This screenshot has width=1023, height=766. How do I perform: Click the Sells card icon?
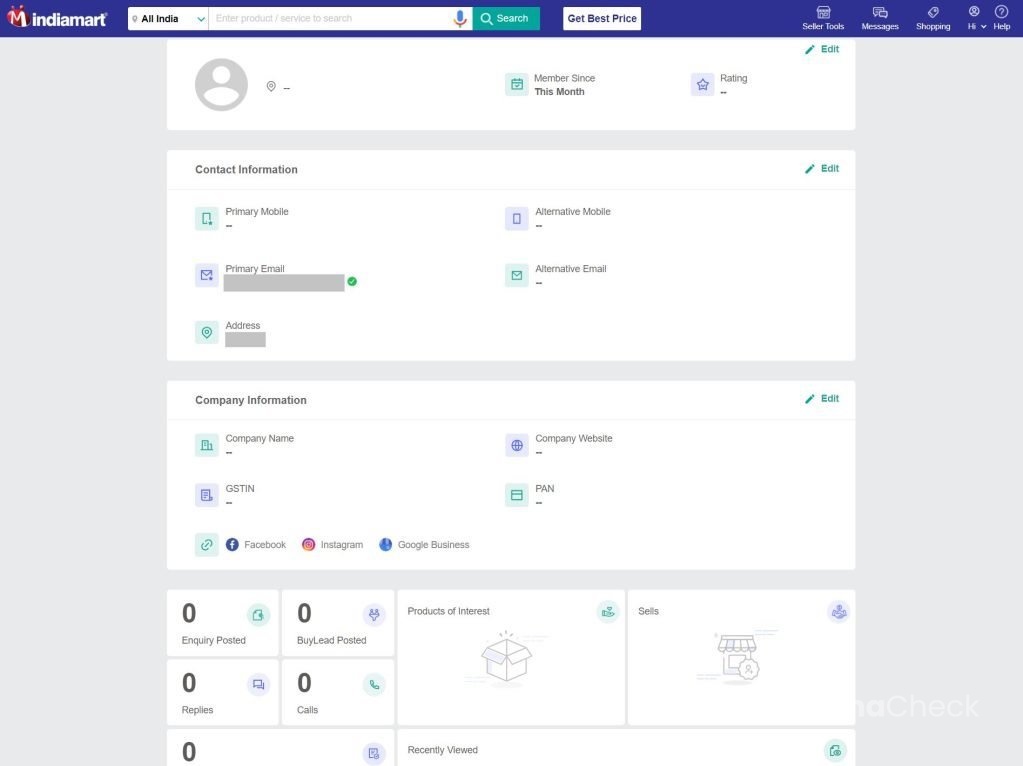pyautogui.click(x=839, y=612)
